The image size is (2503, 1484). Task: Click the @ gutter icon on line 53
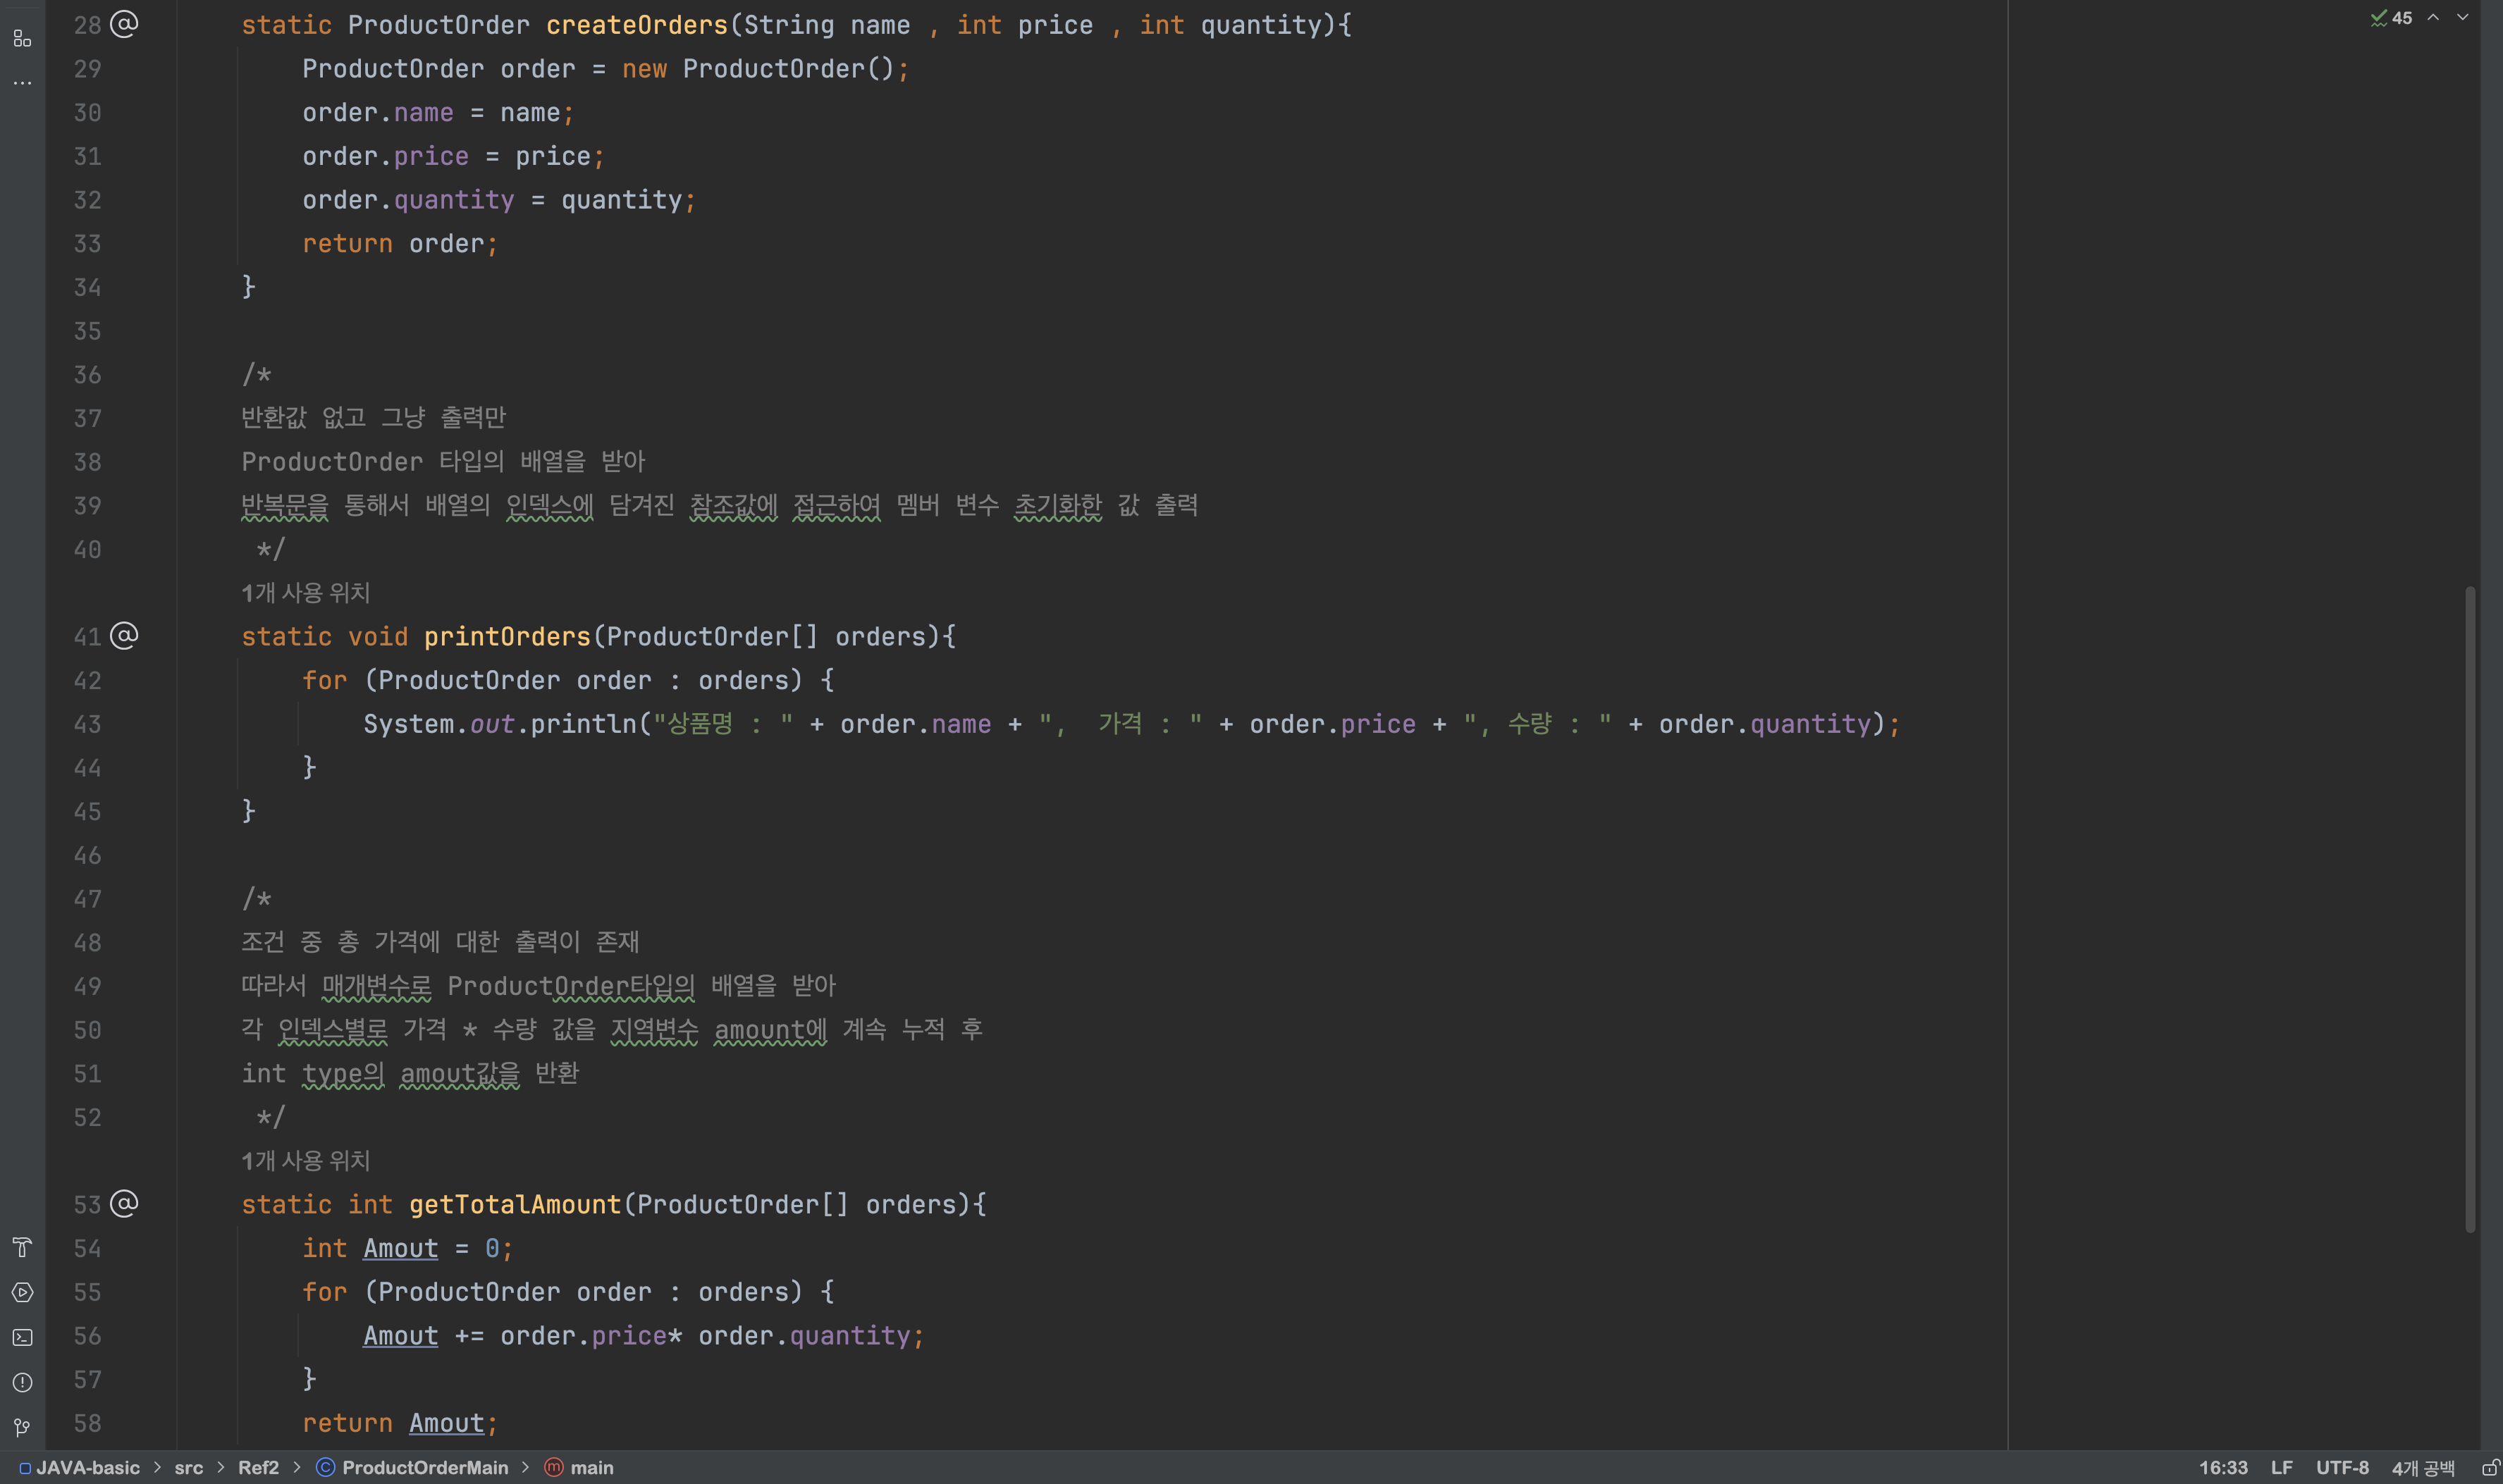[x=124, y=1203]
